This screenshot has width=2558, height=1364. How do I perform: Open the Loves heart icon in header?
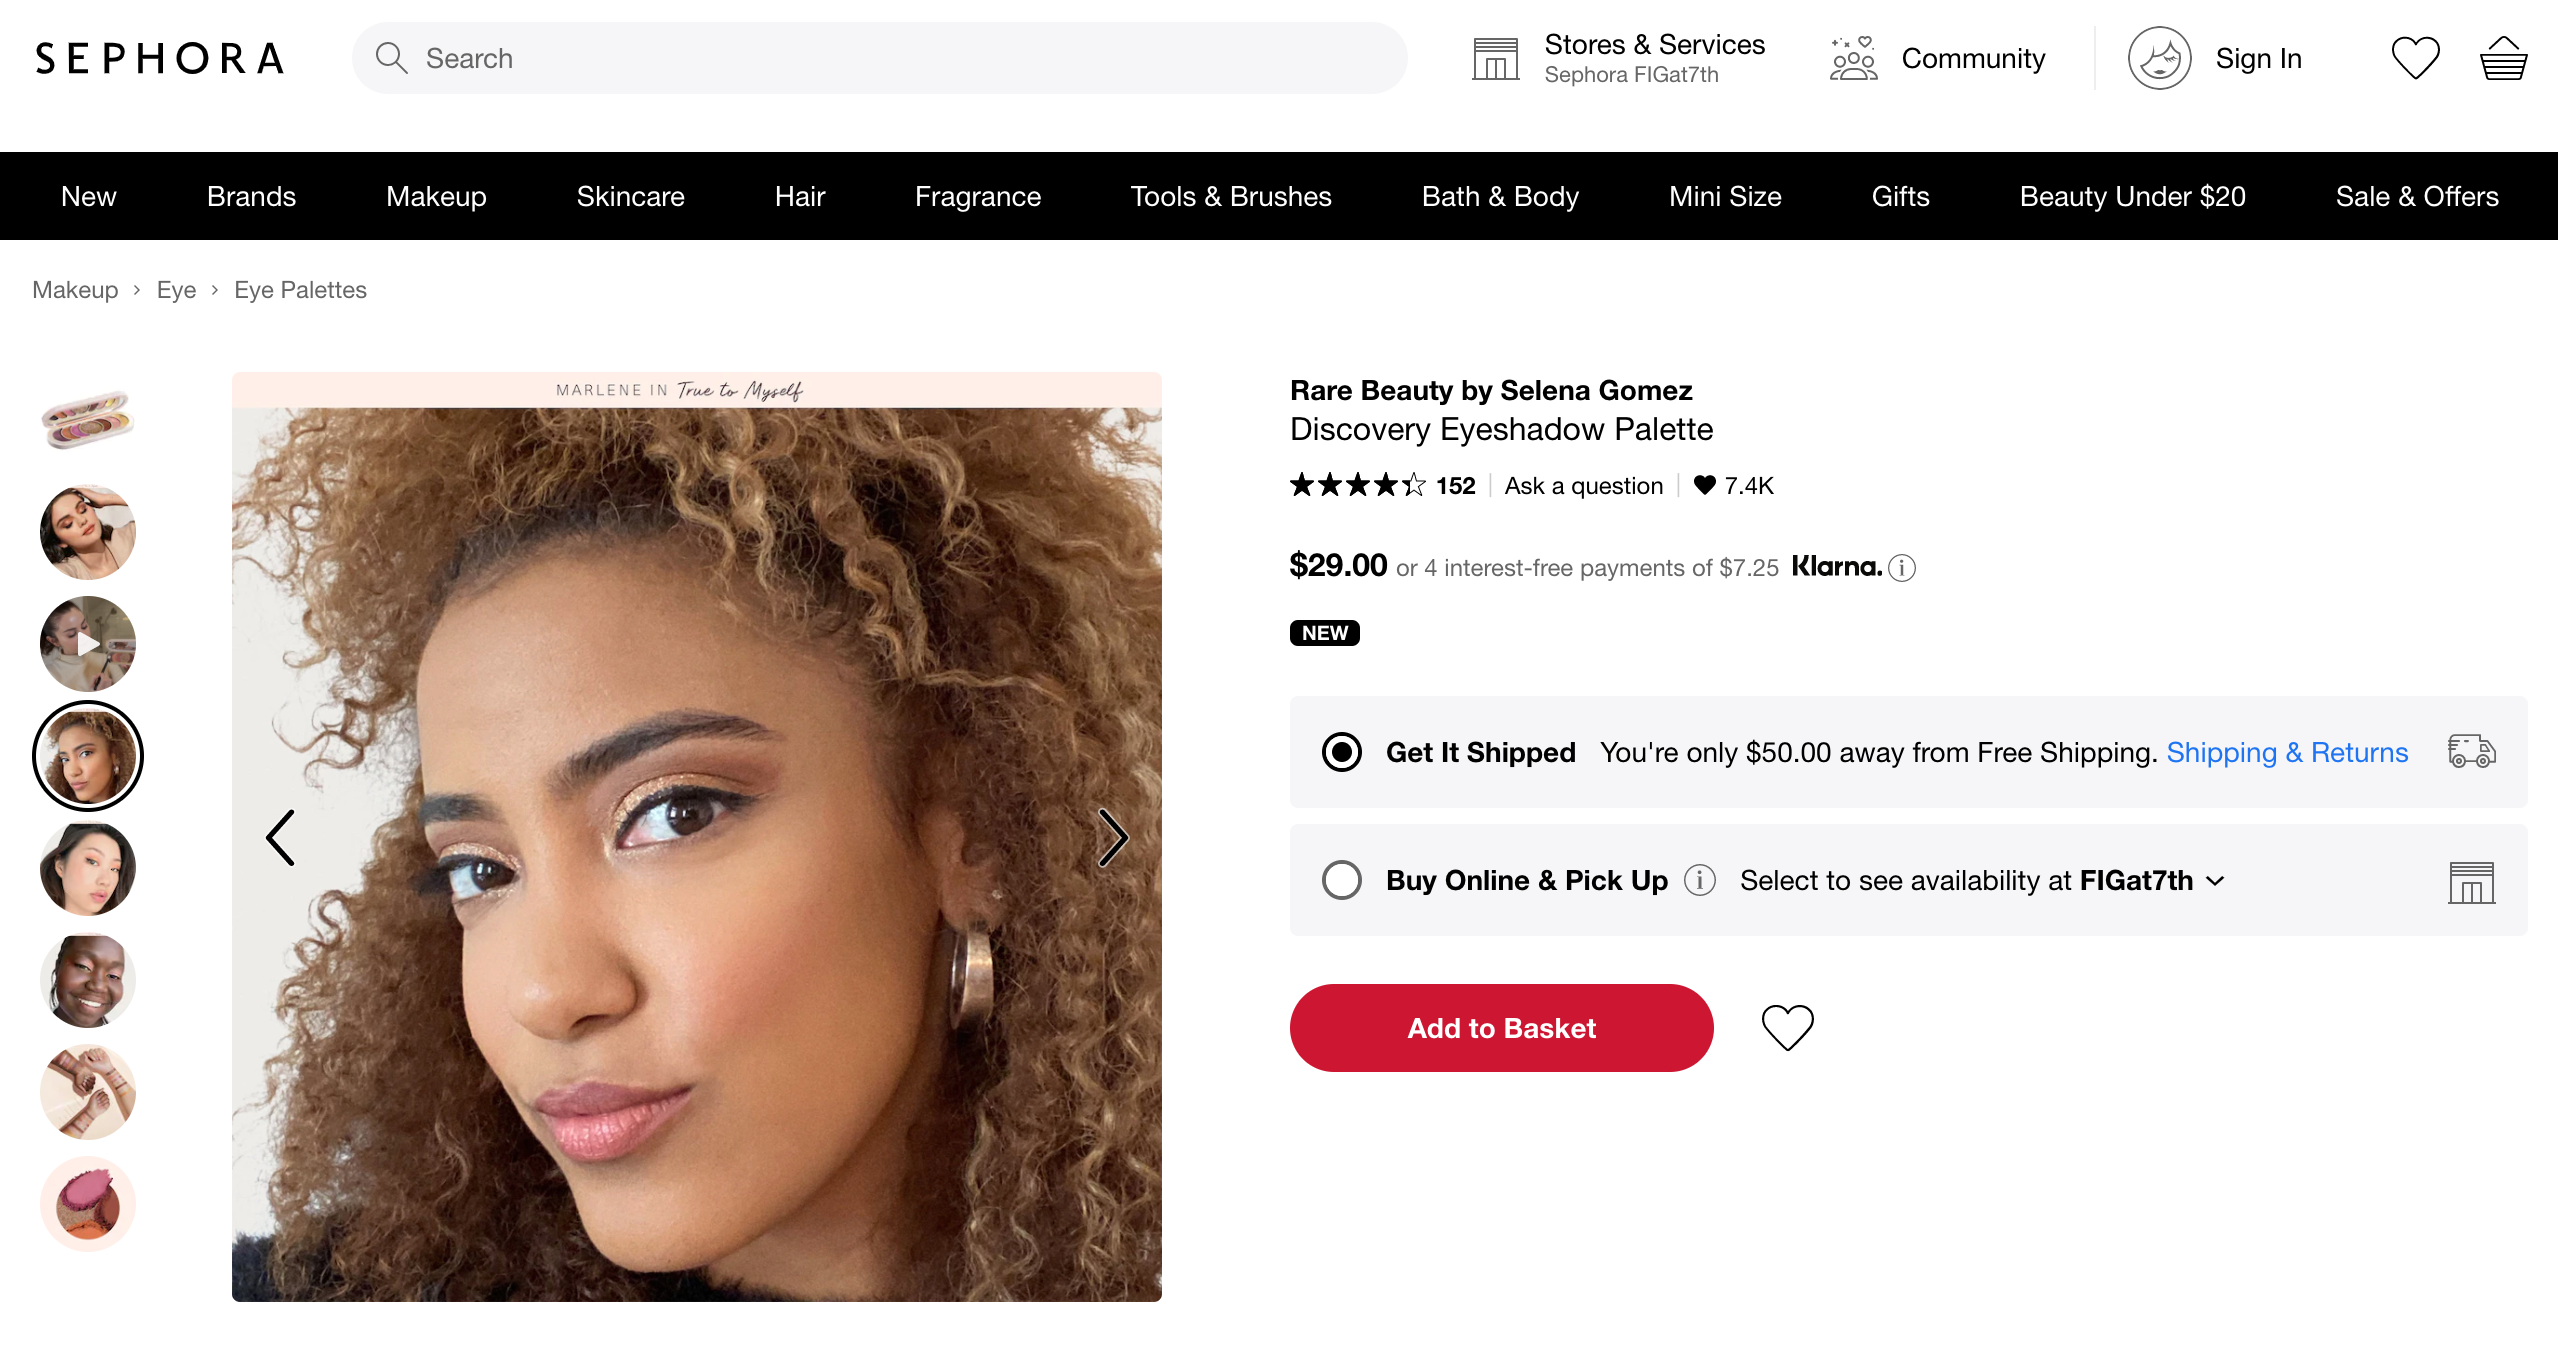[2415, 58]
